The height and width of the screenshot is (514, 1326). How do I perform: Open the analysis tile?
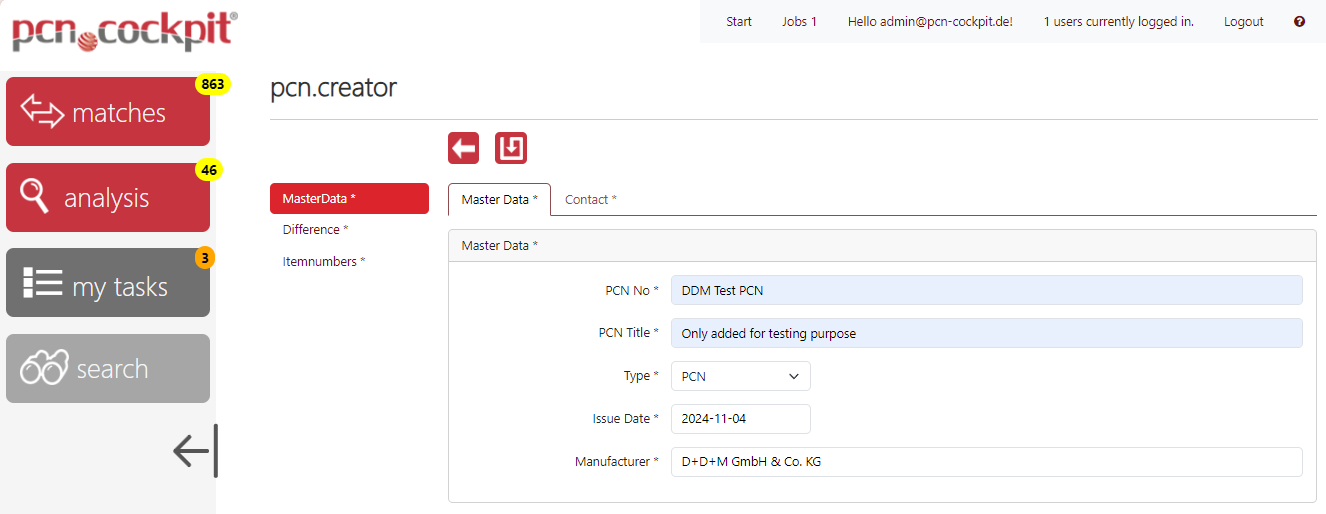pyautogui.click(x=108, y=198)
